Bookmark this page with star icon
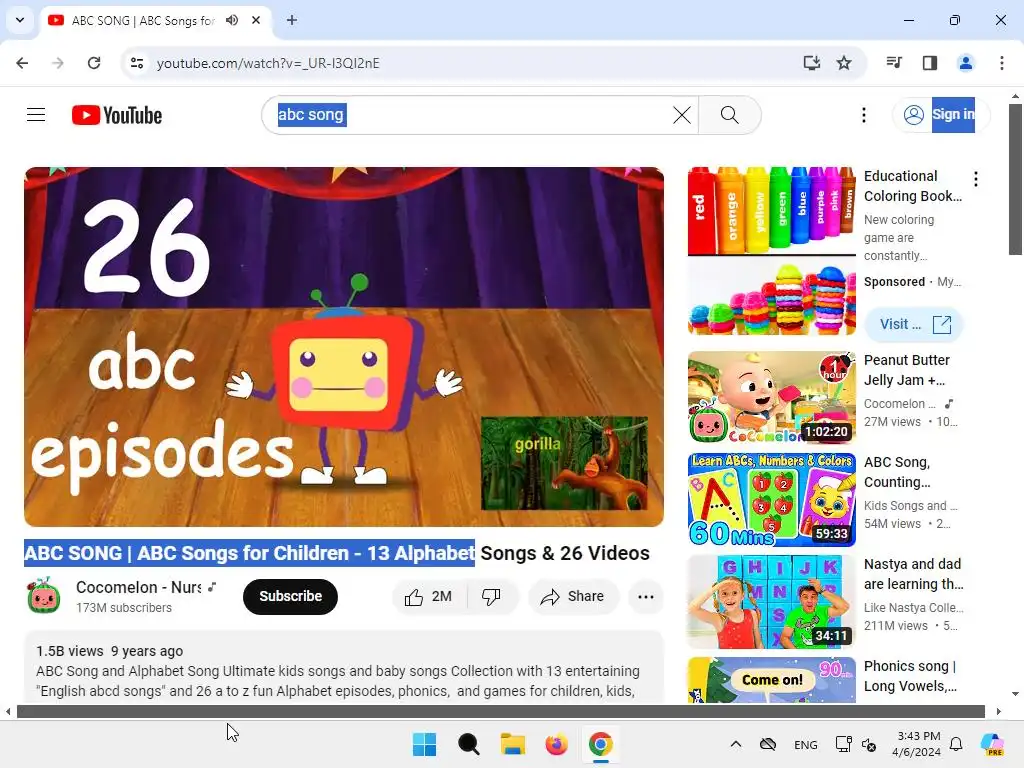Screen dimensions: 1024x768 (844, 63)
